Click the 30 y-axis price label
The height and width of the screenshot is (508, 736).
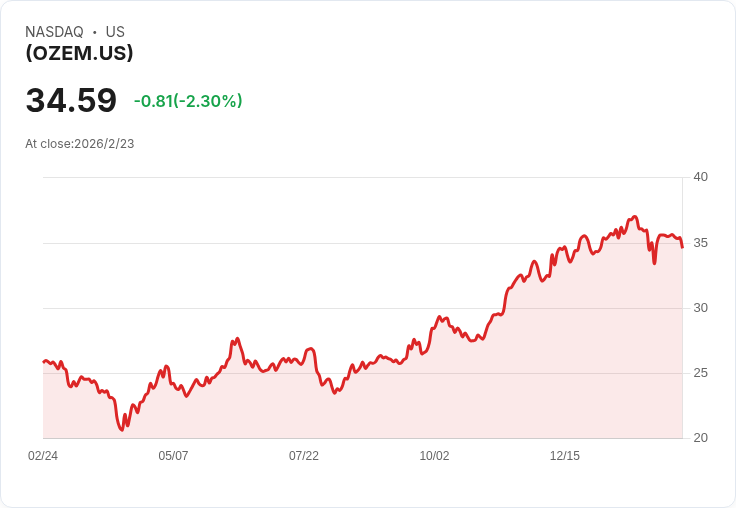click(x=700, y=308)
